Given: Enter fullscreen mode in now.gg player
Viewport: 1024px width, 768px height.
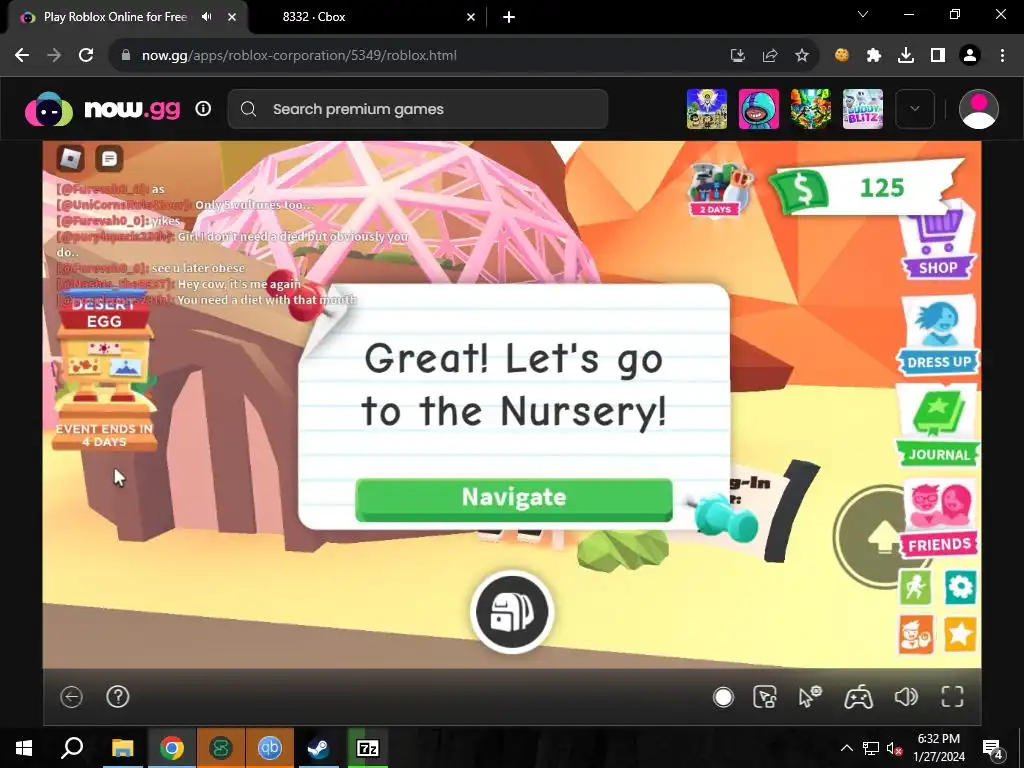Looking at the screenshot, I should coord(952,697).
